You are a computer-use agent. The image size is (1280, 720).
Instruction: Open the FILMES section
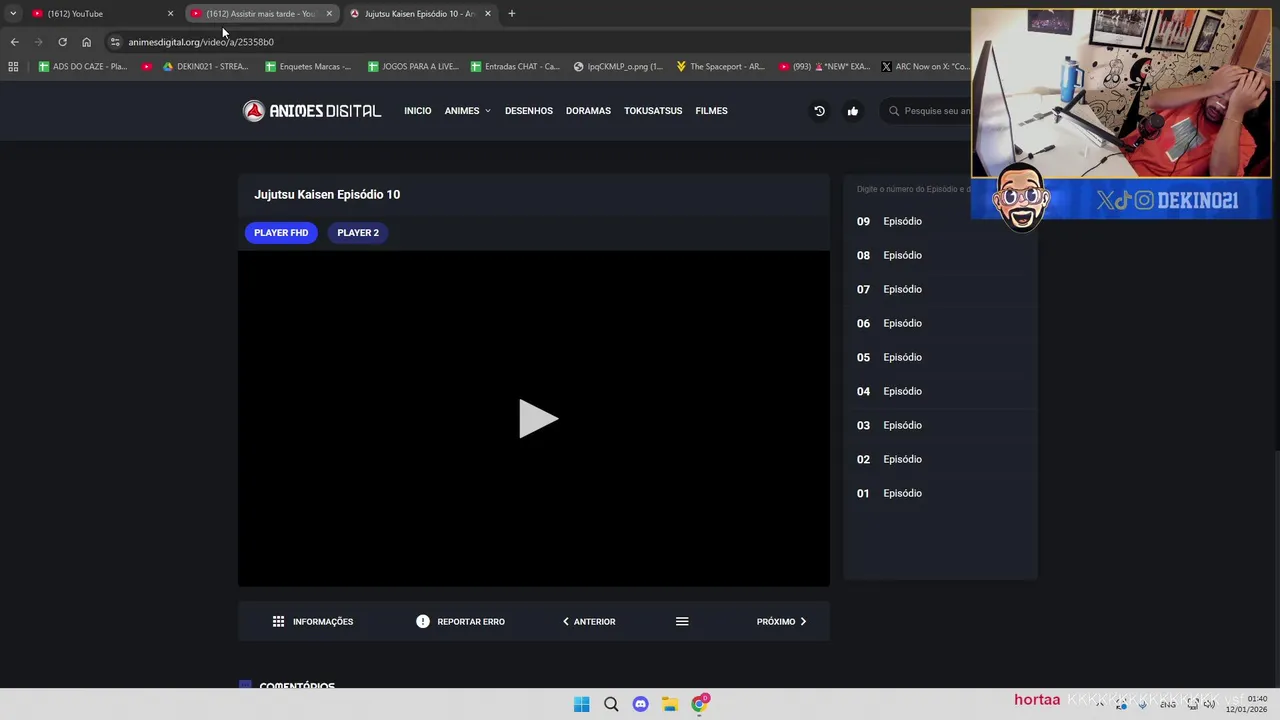[712, 111]
